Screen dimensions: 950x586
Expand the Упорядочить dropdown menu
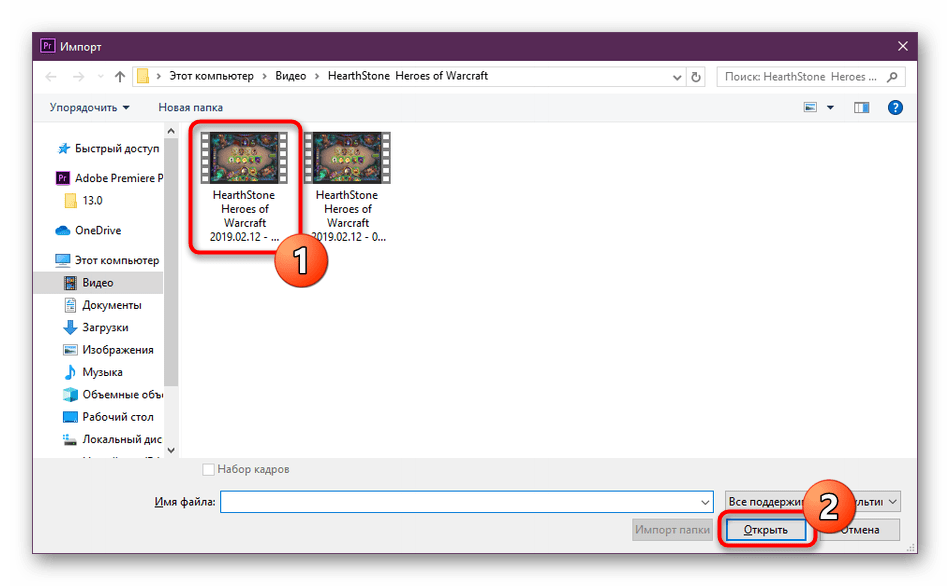[89, 107]
